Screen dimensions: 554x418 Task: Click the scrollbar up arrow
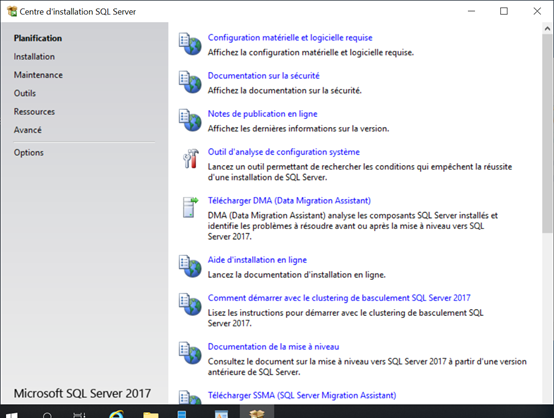pyautogui.click(x=547, y=29)
